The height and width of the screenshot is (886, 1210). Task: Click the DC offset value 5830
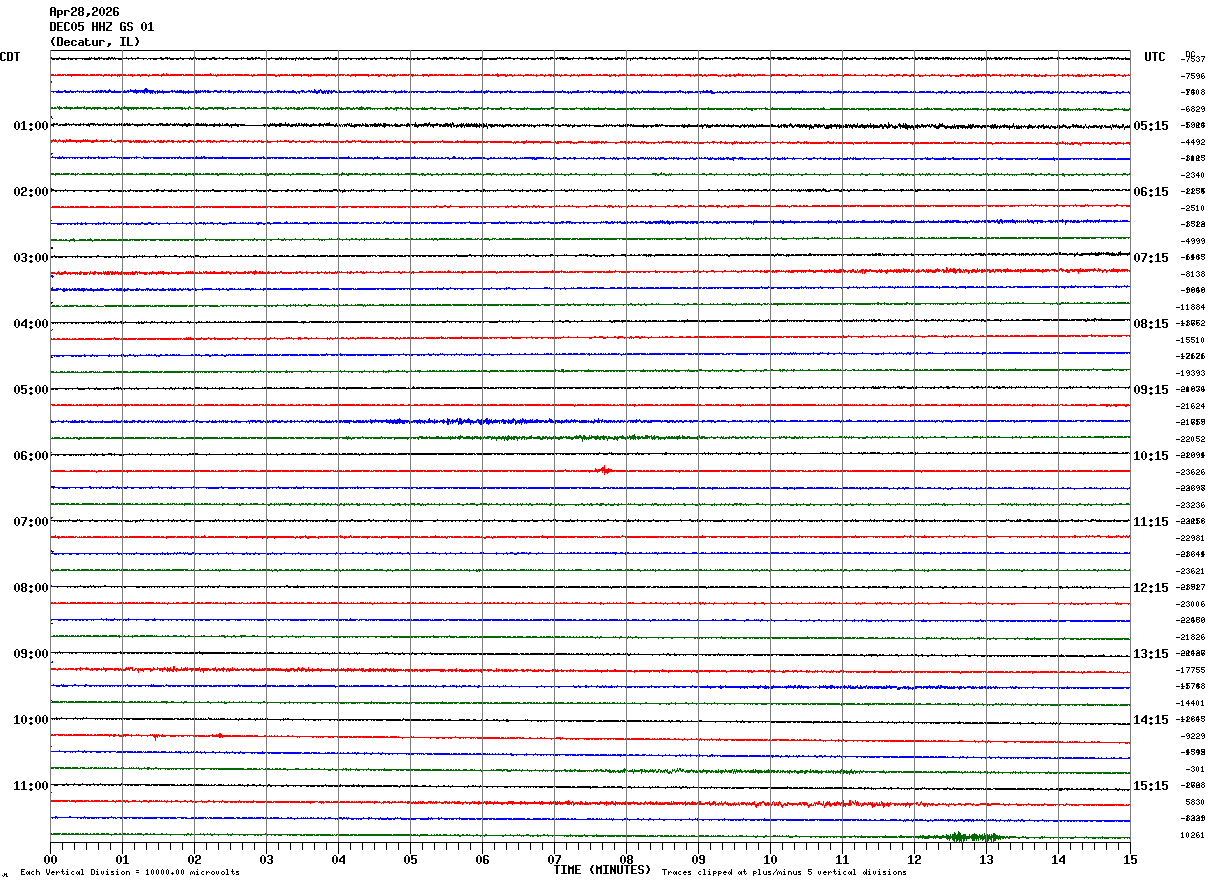(x=1195, y=802)
